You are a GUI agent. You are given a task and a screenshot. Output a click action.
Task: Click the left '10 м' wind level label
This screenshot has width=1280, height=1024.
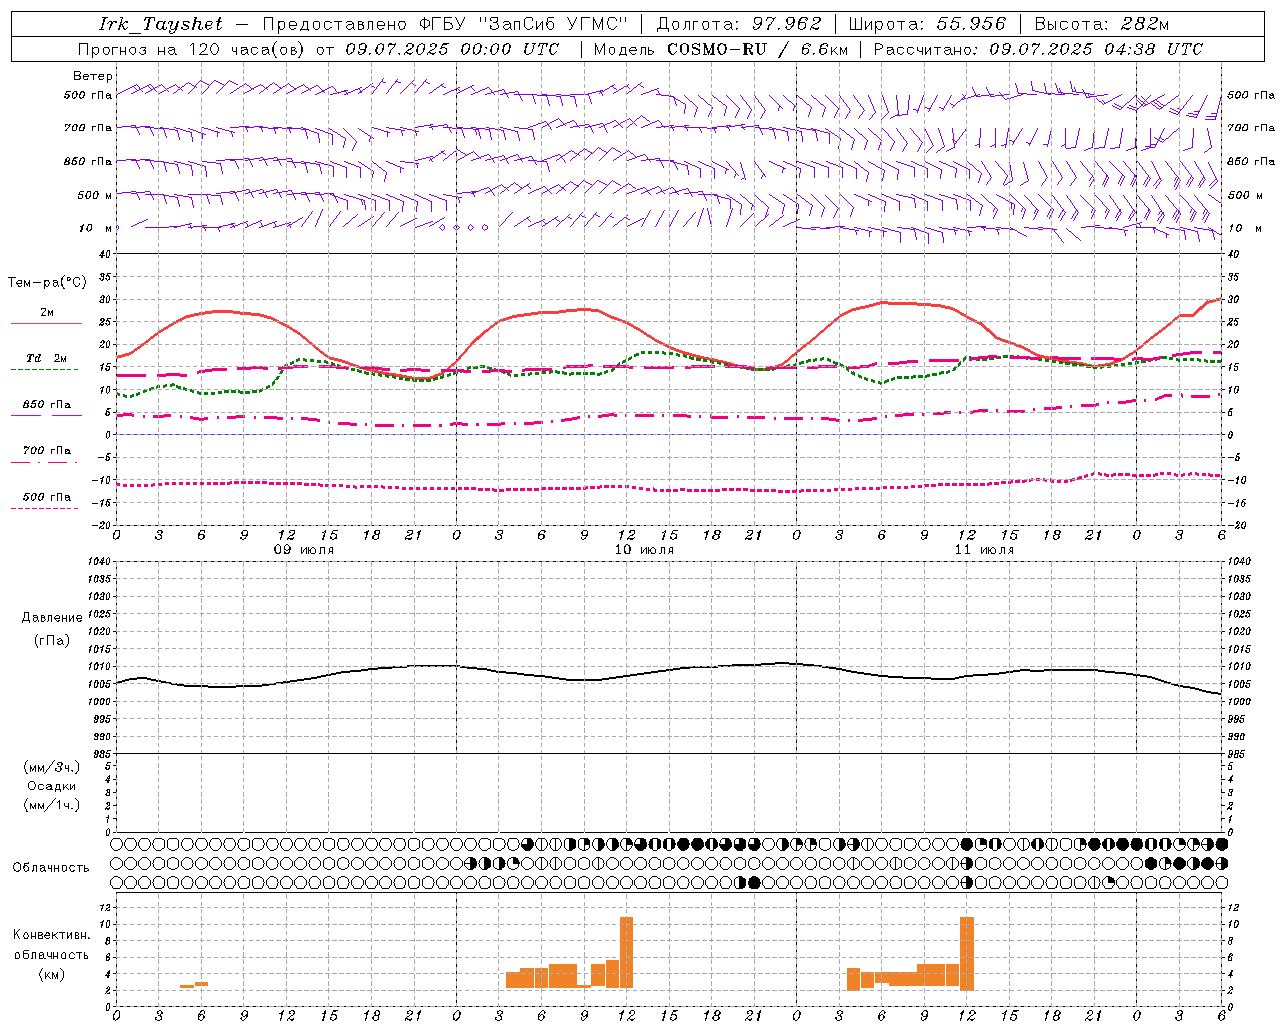click(95, 228)
